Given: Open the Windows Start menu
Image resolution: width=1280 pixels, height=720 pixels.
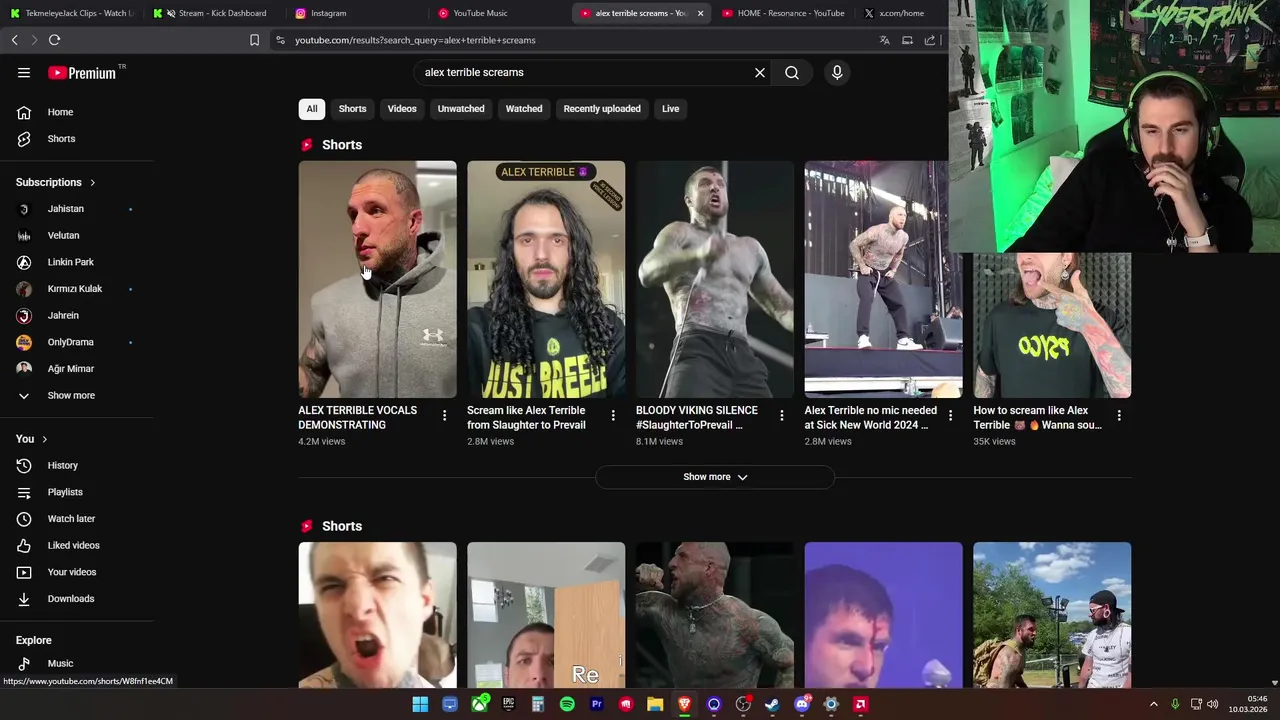Looking at the screenshot, I should coord(420,704).
